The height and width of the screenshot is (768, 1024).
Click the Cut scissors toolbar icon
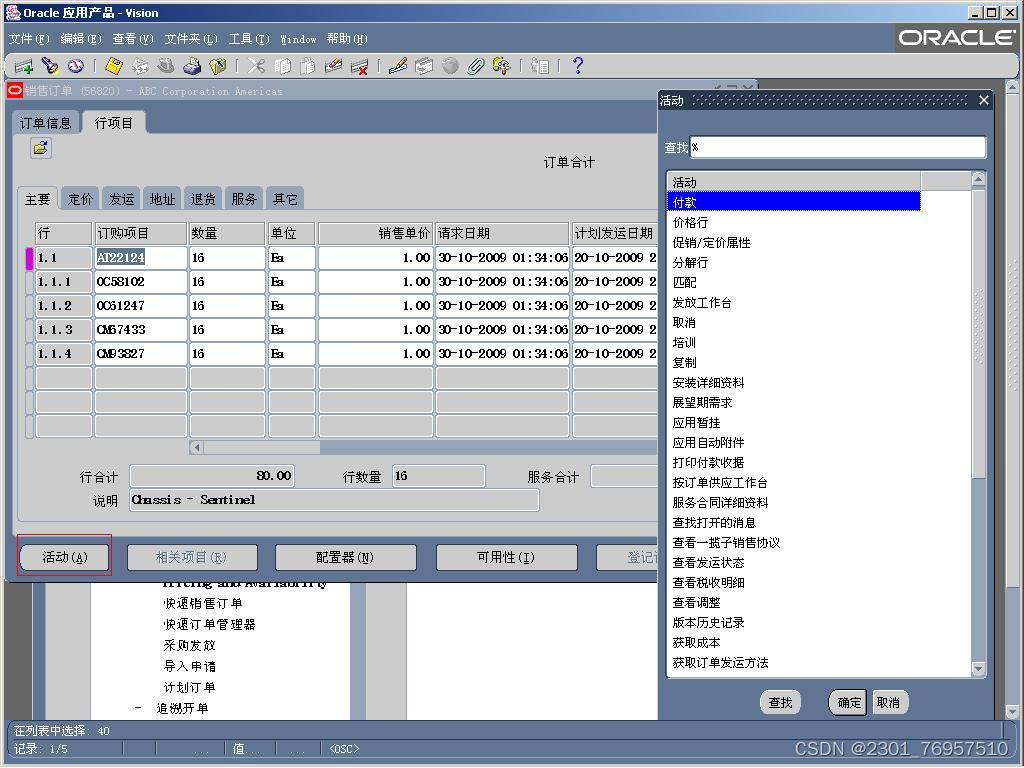click(x=256, y=66)
